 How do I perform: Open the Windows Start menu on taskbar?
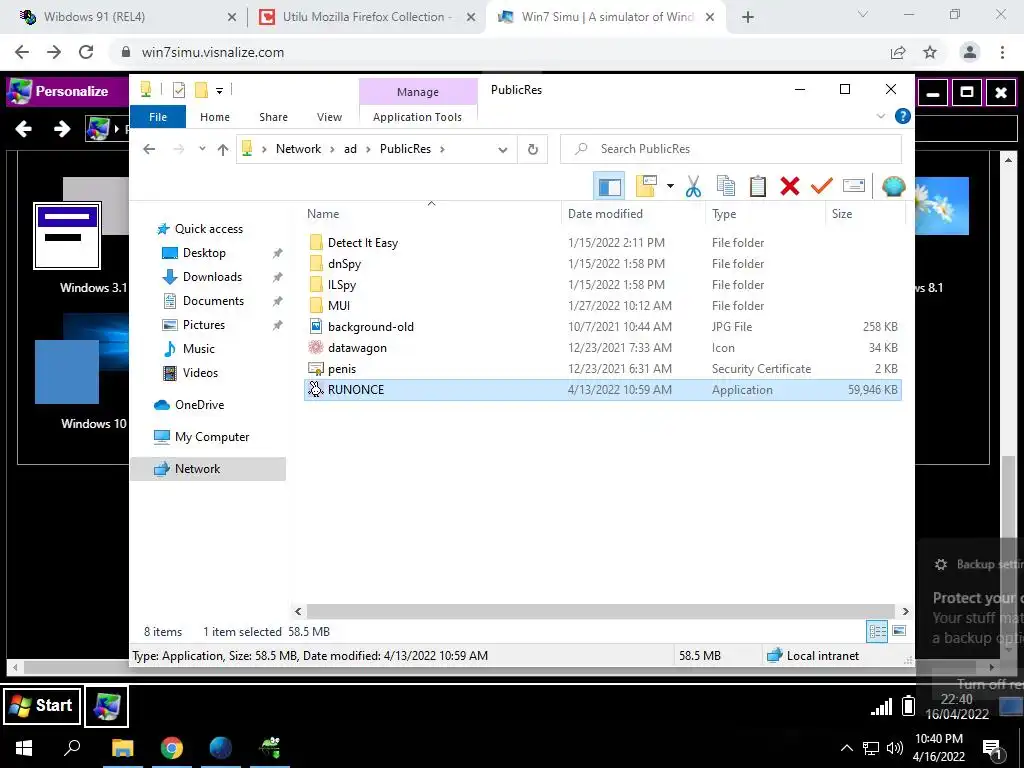coord(24,748)
